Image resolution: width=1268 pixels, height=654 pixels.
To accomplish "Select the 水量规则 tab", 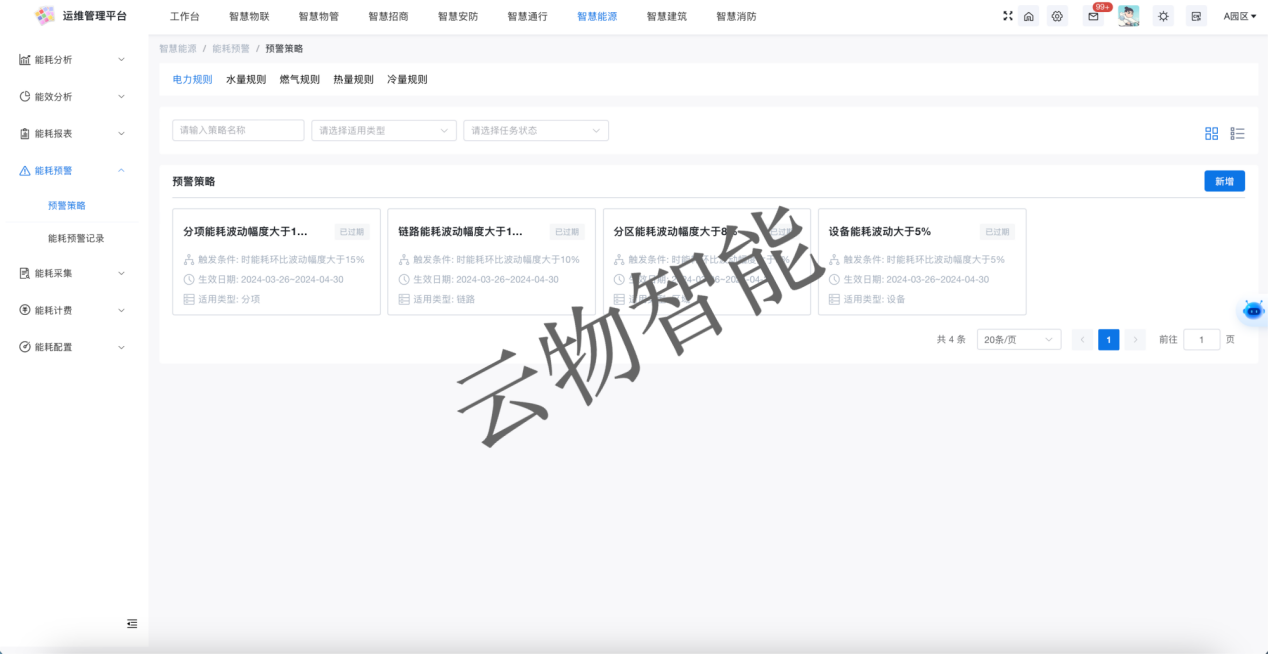I will click(x=246, y=79).
